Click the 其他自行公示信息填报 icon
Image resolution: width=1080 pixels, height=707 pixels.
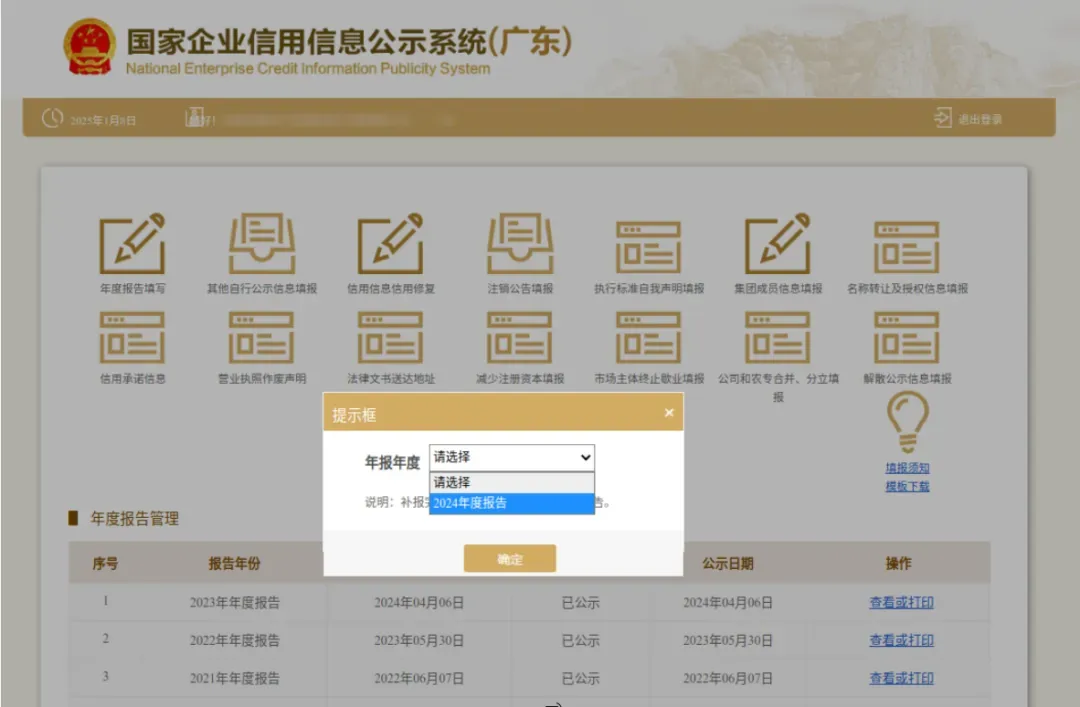[x=261, y=245]
